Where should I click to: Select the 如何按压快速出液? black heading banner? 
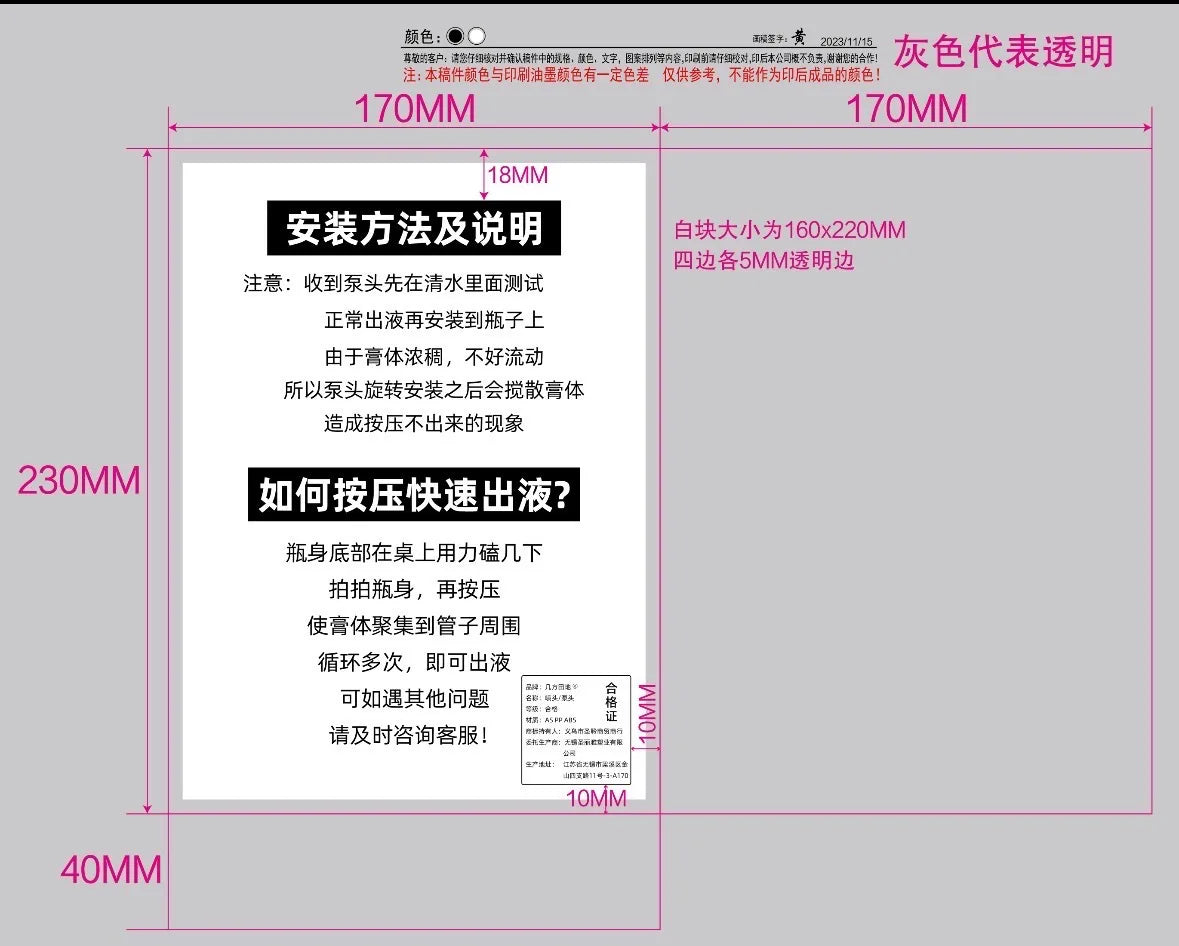(x=413, y=495)
